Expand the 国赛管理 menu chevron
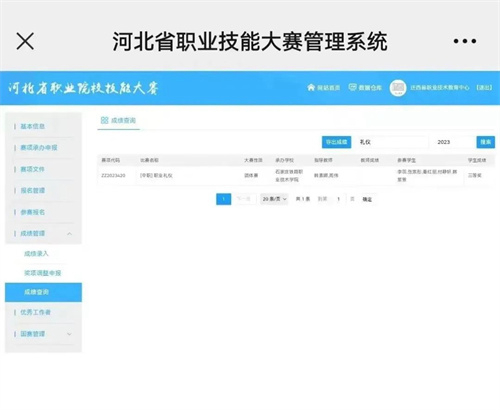500x410 pixels. [x=69, y=334]
